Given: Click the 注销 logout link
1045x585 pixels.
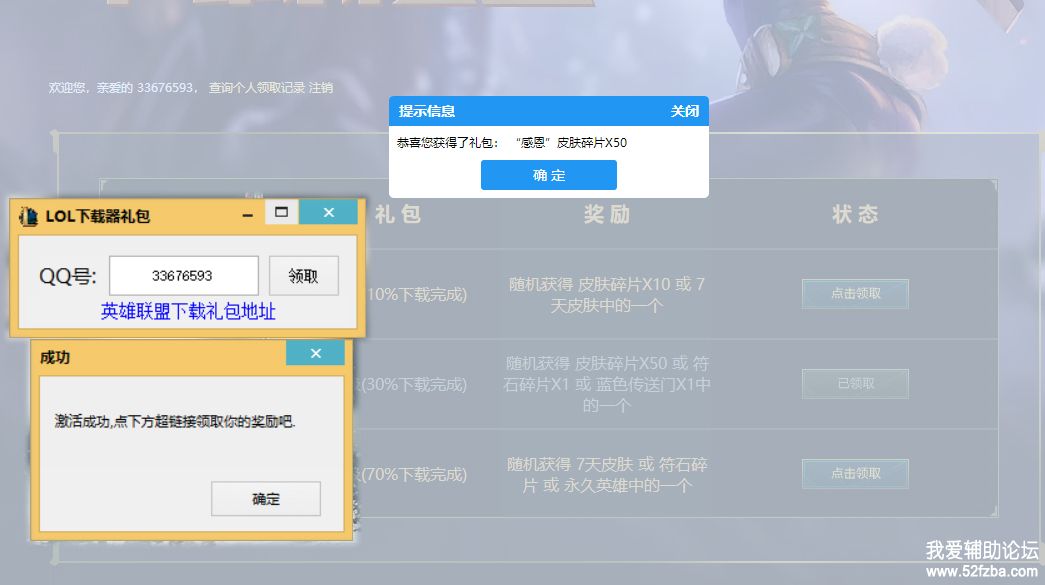Looking at the screenshot, I should click(x=321, y=87).
